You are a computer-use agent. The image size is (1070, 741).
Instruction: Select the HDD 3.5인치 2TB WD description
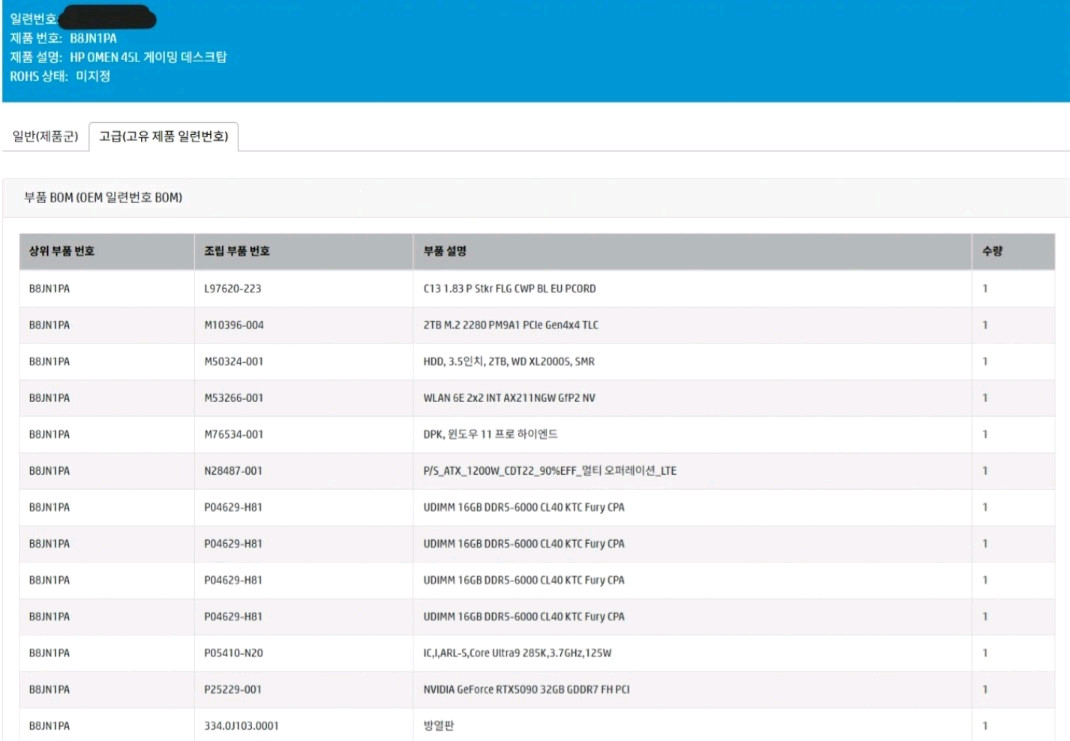pyautogui.click(x=509, y=362)
